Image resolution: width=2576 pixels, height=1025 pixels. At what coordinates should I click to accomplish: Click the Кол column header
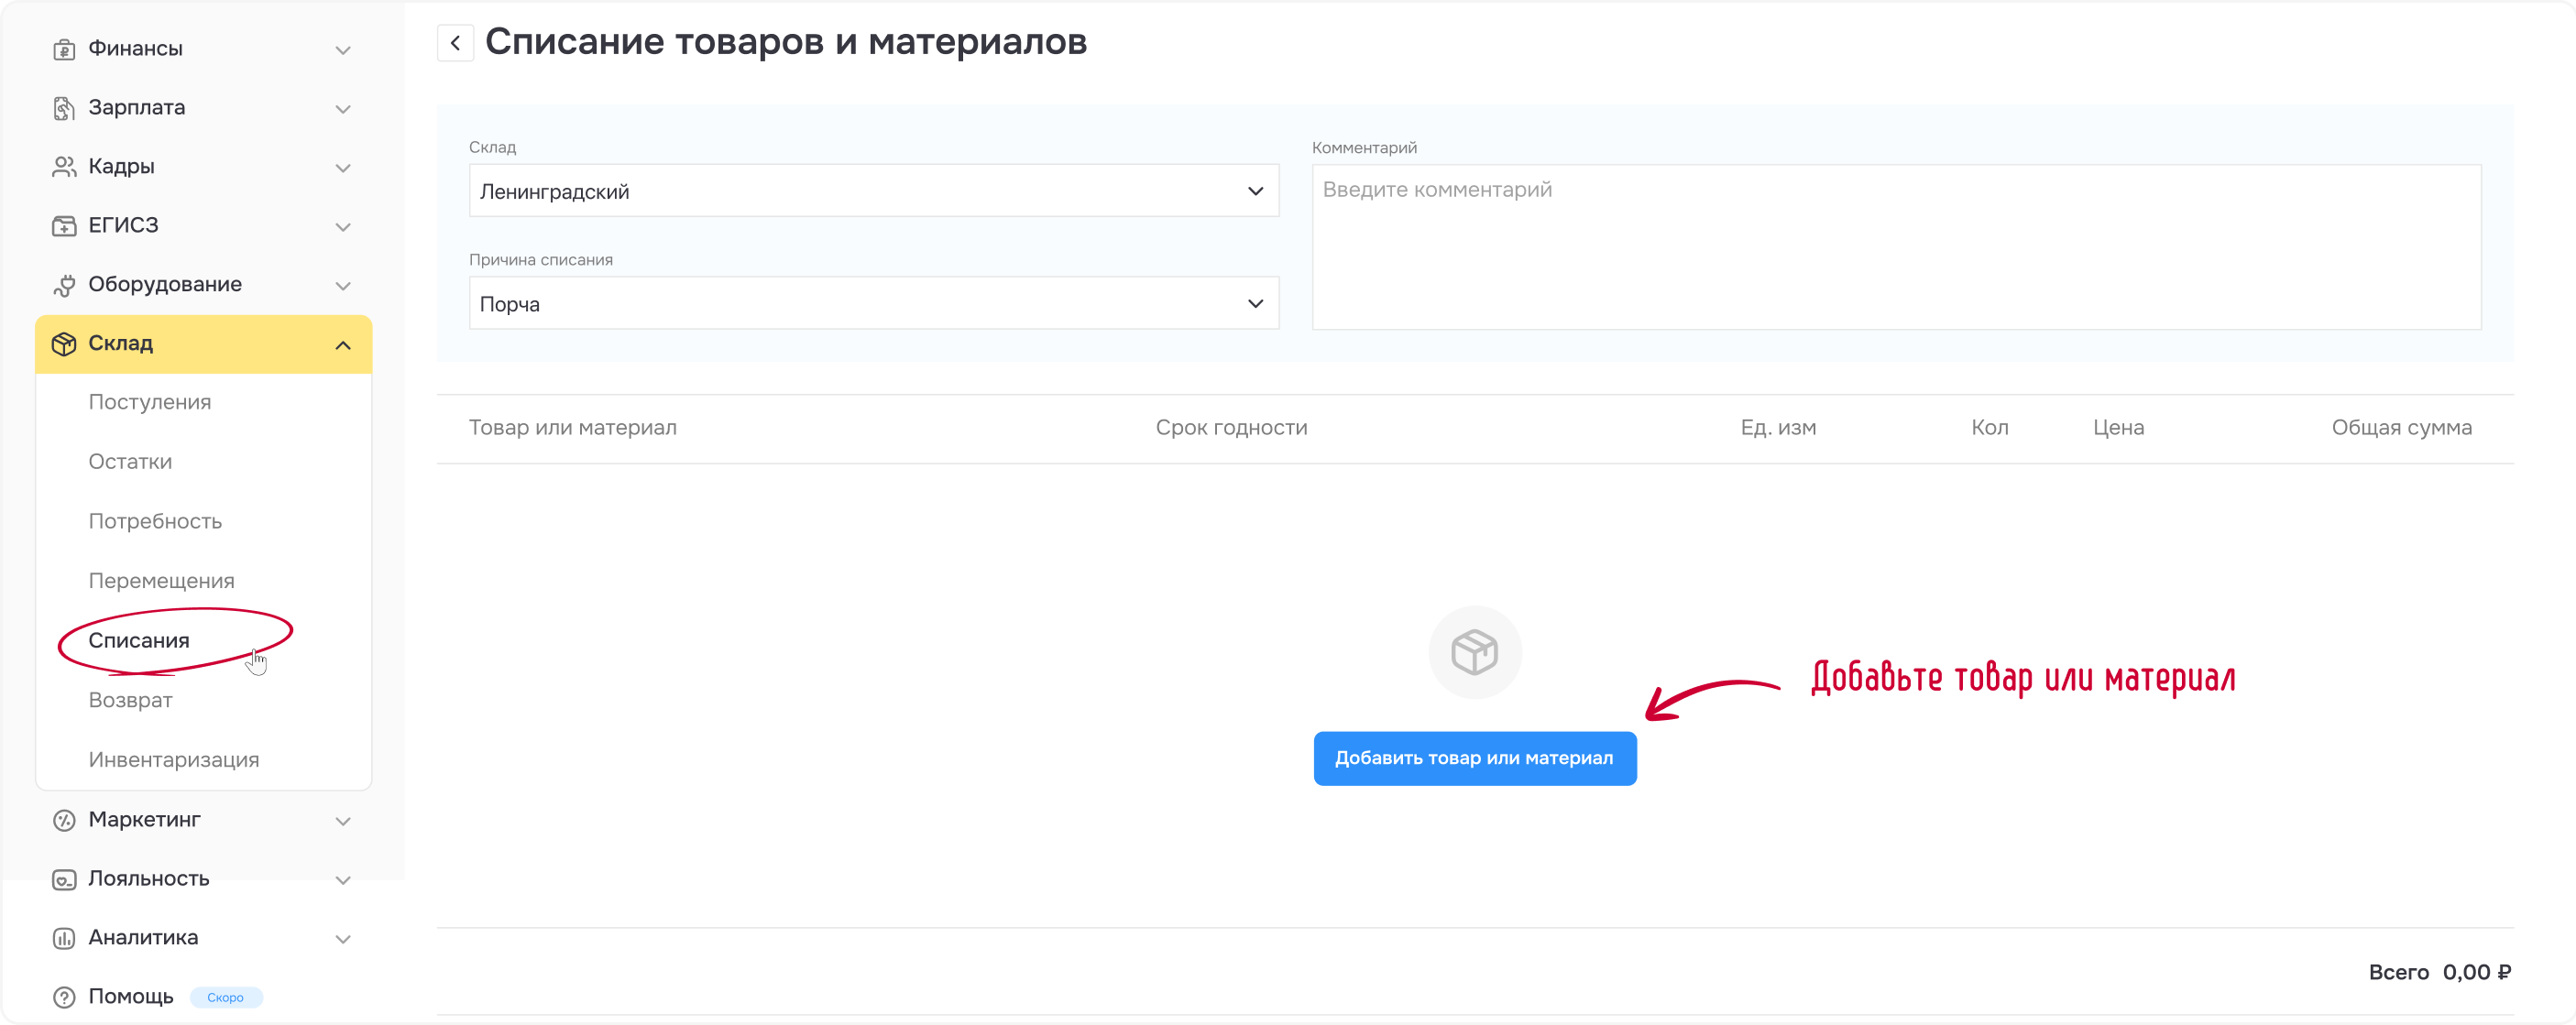(1989, 428)
